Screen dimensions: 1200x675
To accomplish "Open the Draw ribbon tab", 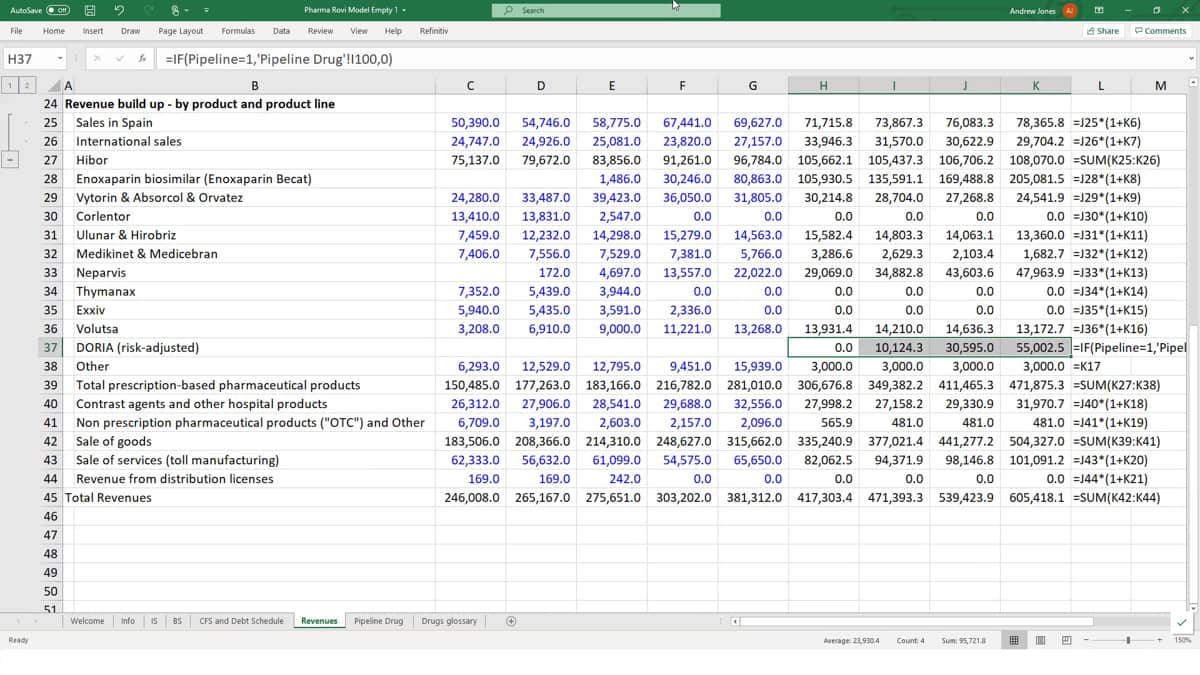I will [x=131, y=31].
